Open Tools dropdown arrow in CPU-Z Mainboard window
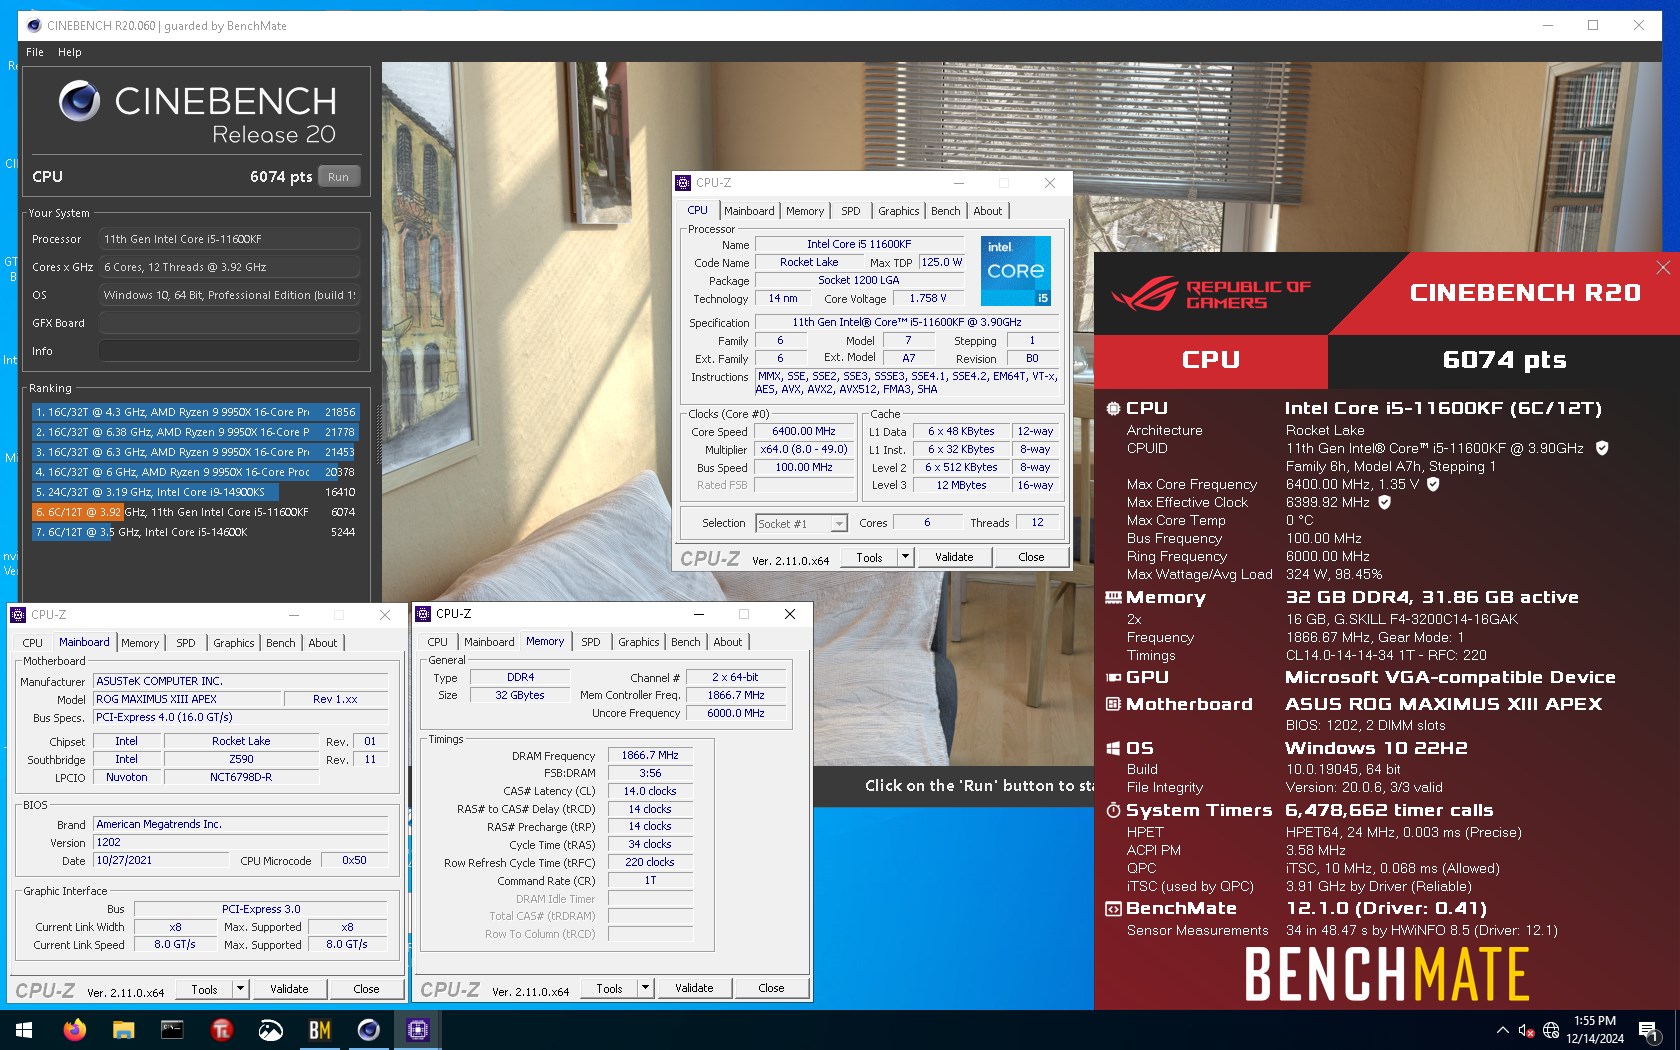Viewport: 1680px width, 1050px height. coord(240,989)
